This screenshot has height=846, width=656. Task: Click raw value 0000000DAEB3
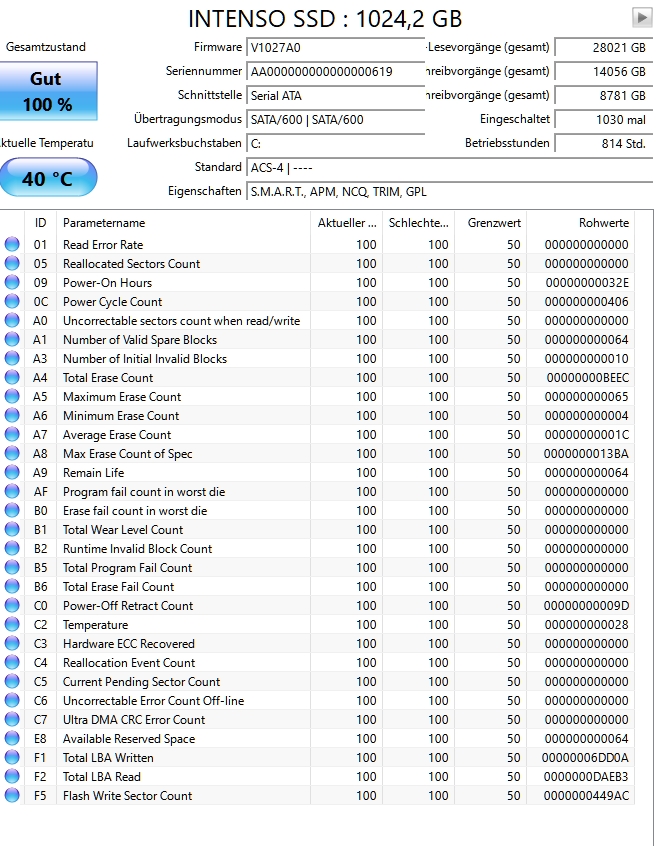click(586, 776)
